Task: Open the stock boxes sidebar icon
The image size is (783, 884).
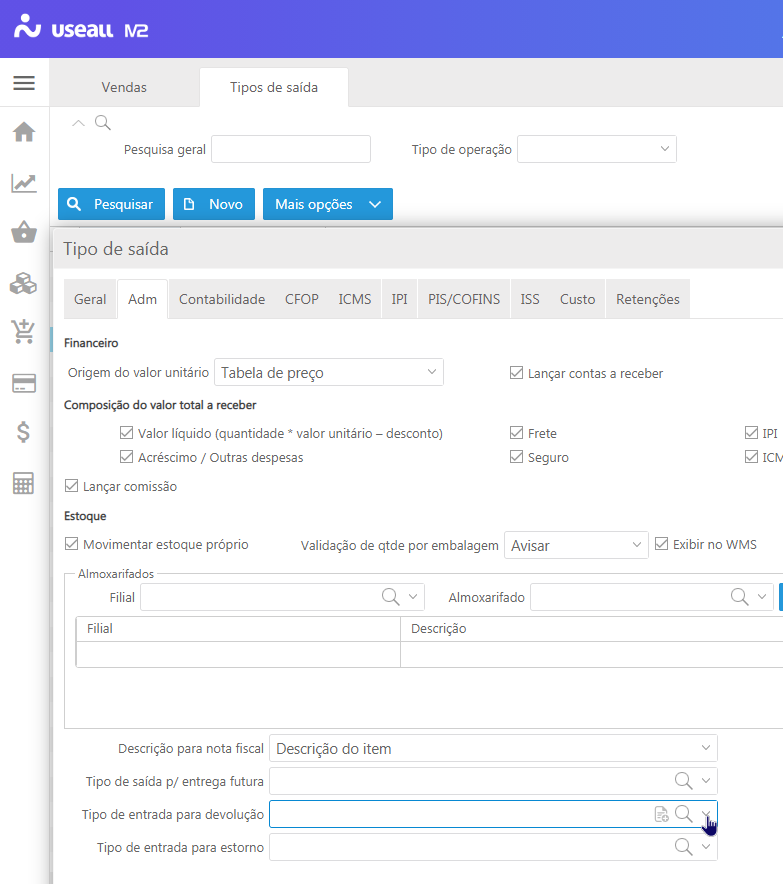Action: tap(24, 283)
